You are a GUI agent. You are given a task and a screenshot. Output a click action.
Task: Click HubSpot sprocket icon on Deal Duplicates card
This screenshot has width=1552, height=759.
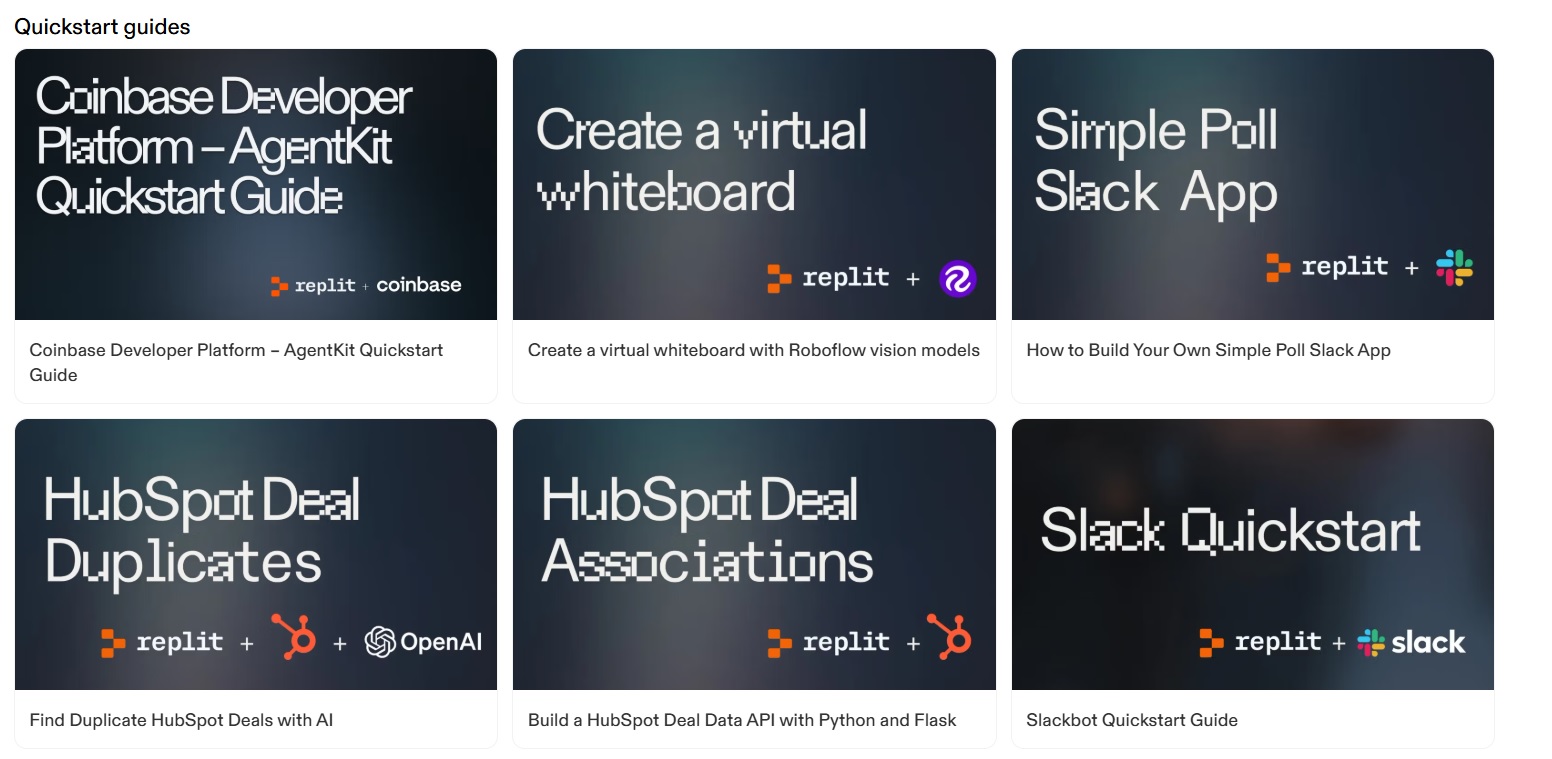[x=294, y=636]
